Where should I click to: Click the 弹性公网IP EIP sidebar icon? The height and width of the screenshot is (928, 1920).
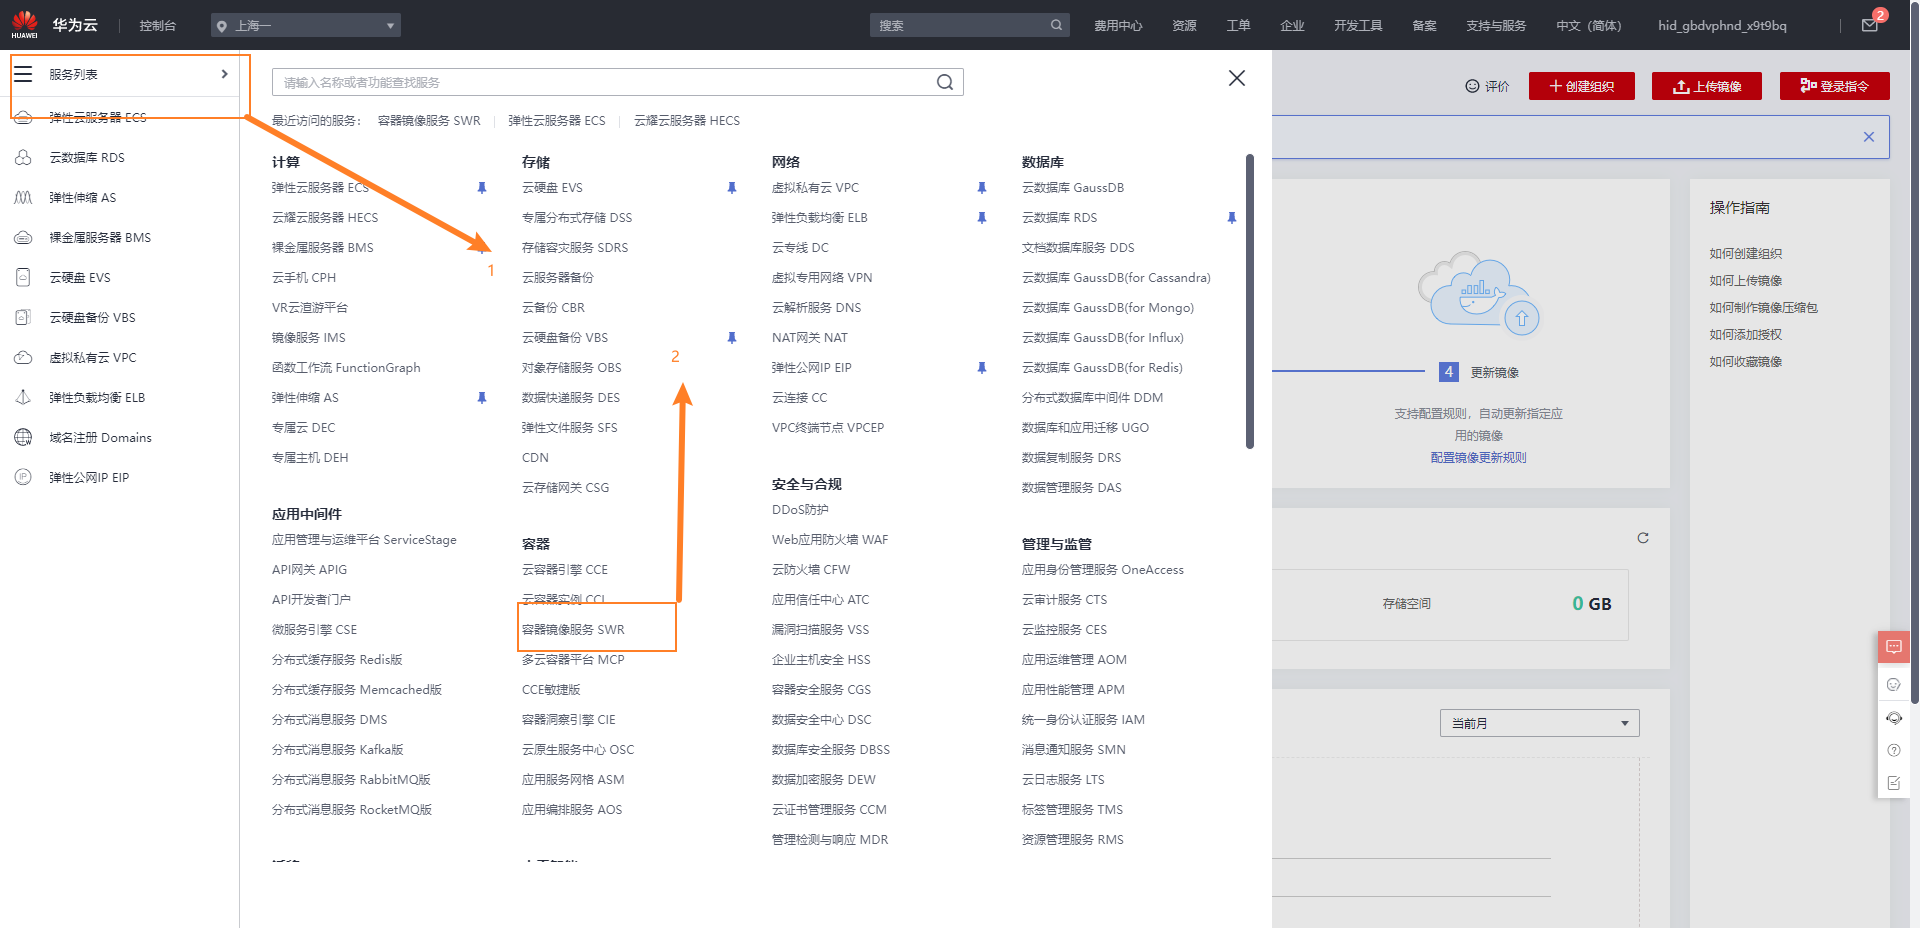point(23,477)
